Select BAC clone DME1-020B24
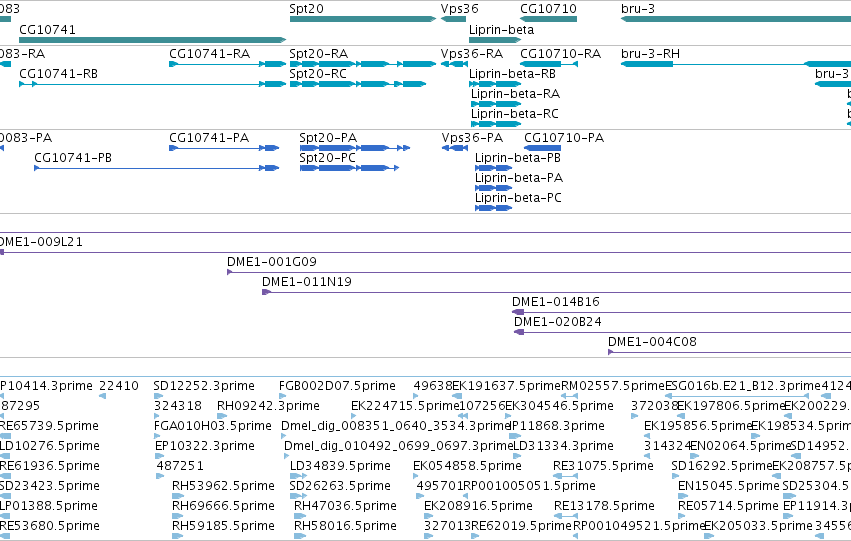851x541 pixels. pos(683,332)
